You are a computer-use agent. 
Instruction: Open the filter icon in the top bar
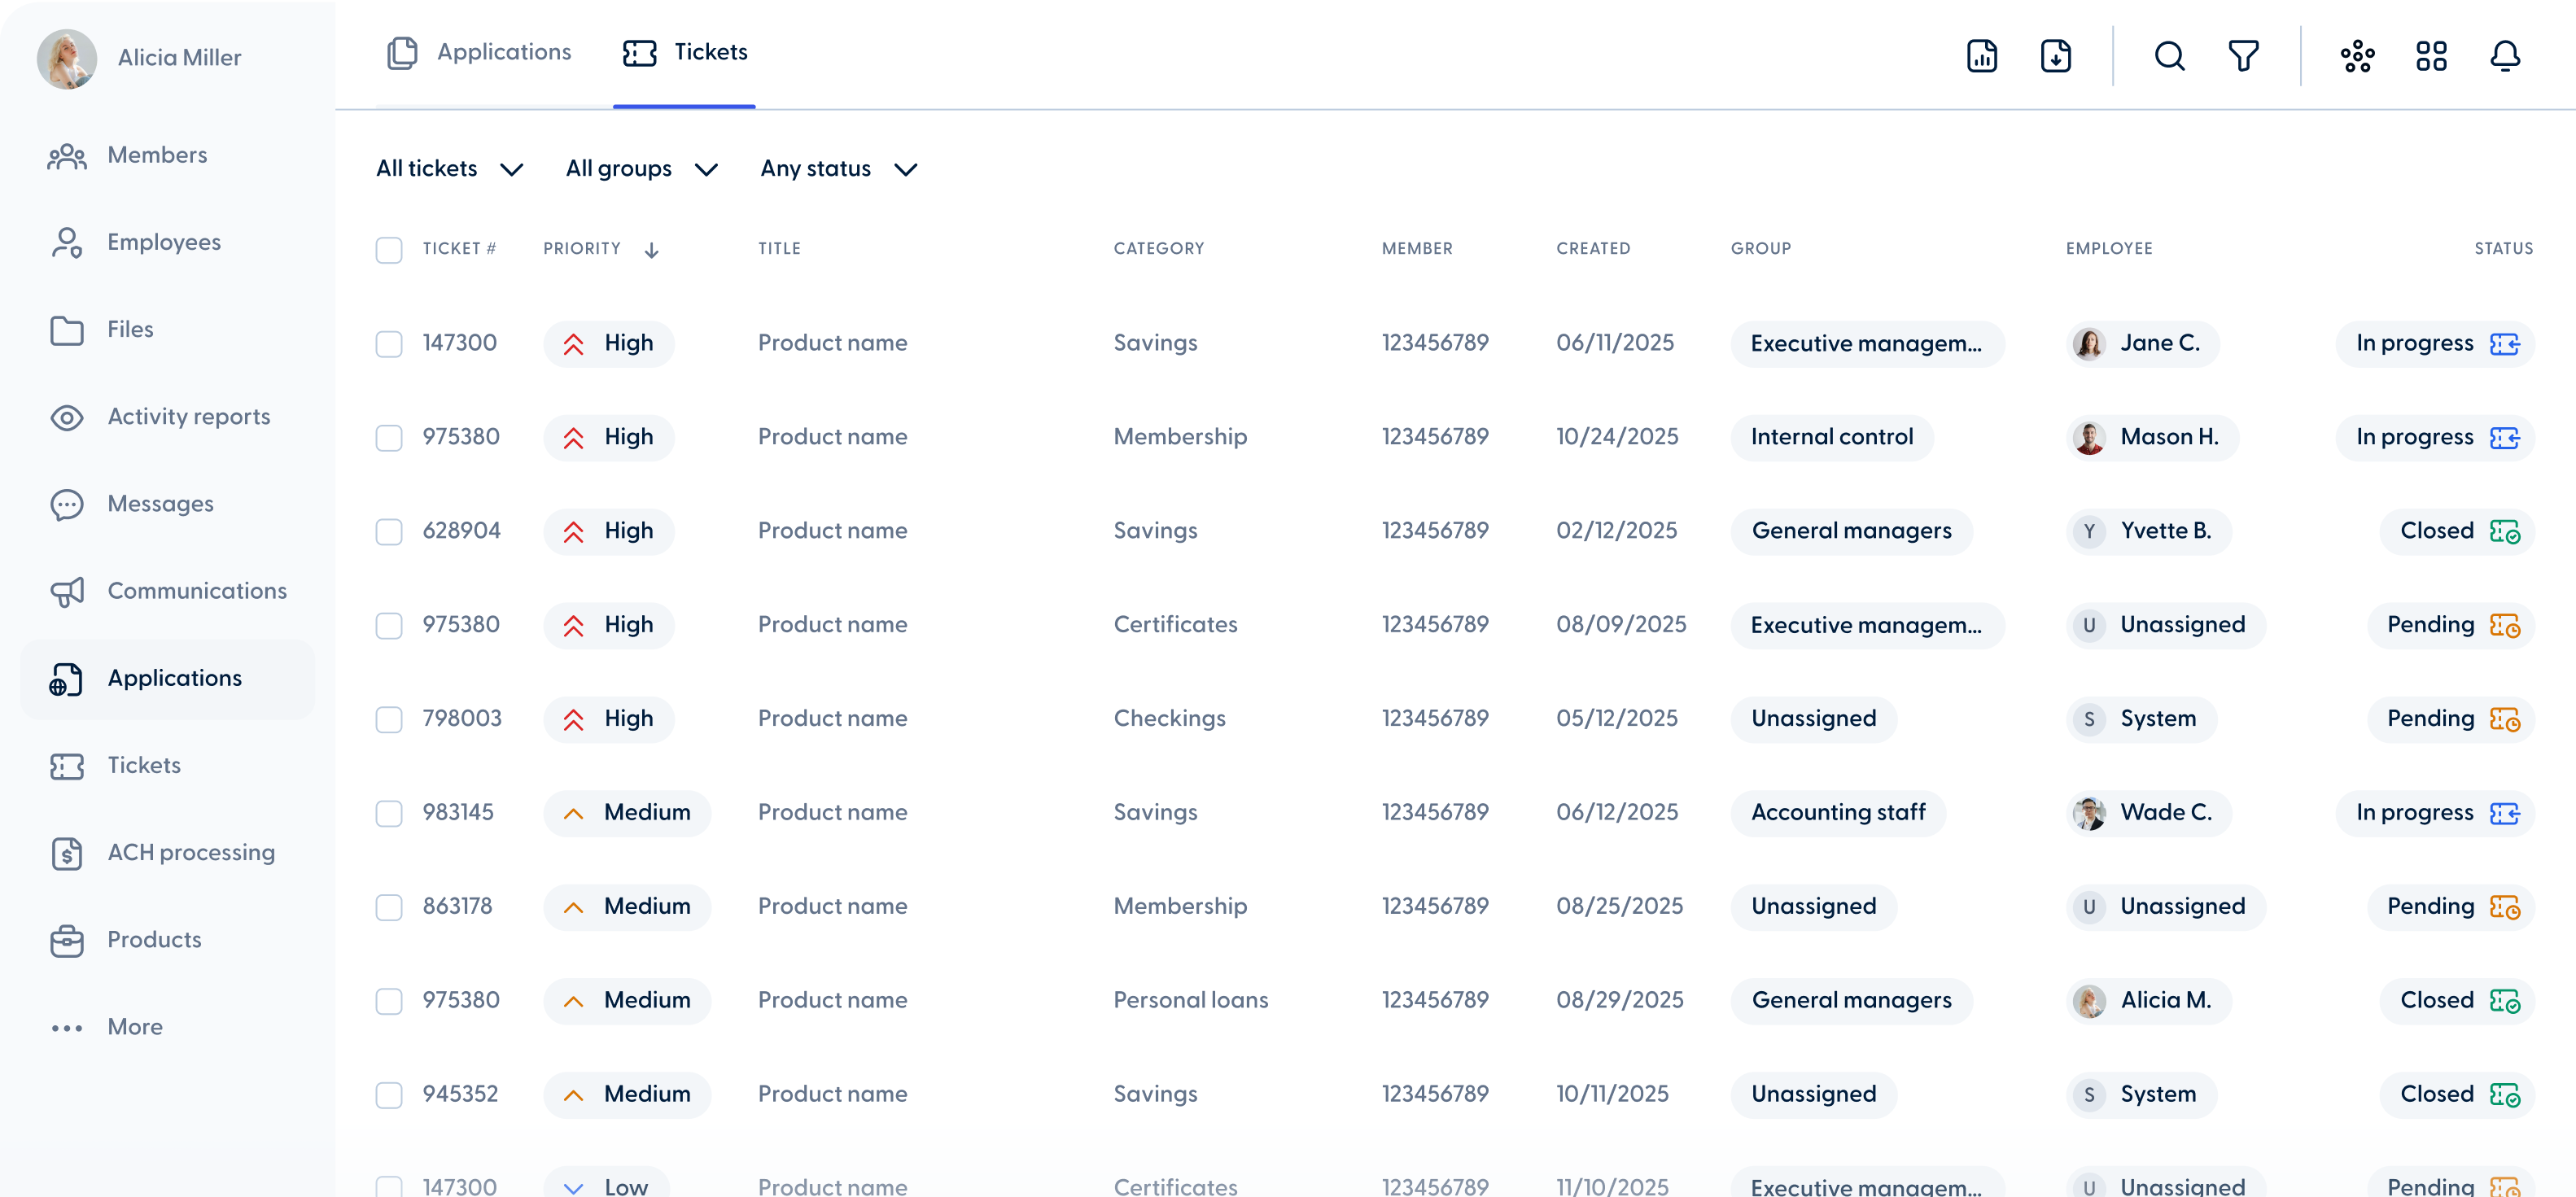pyautogui.click(x=2243, y=56)
